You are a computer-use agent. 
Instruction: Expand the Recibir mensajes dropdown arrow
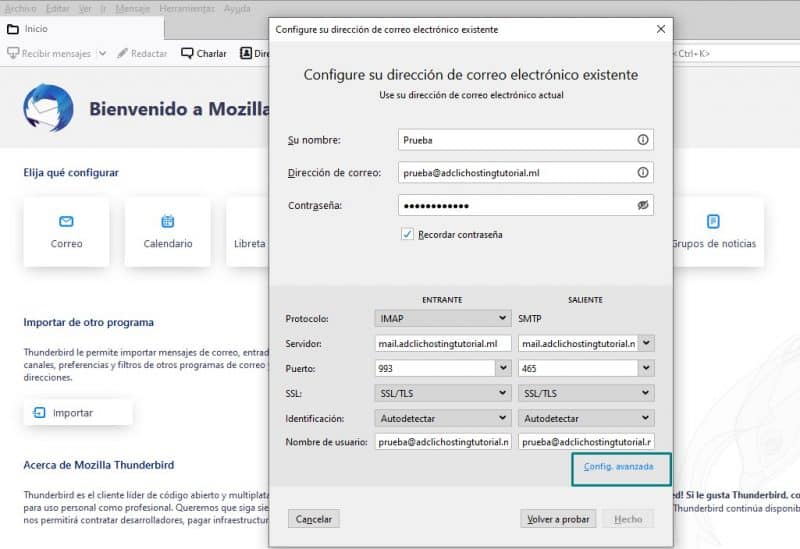click(x=103, y=53)
